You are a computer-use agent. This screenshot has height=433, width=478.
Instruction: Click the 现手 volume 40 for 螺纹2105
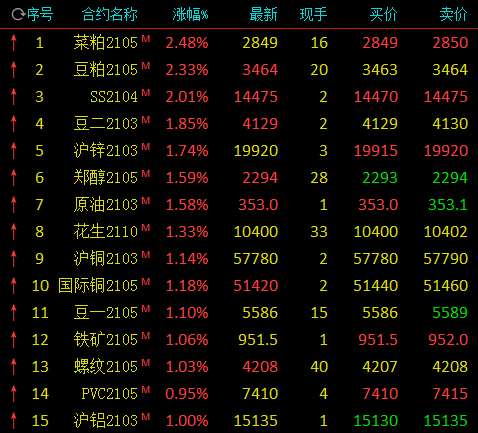[319, 367]
